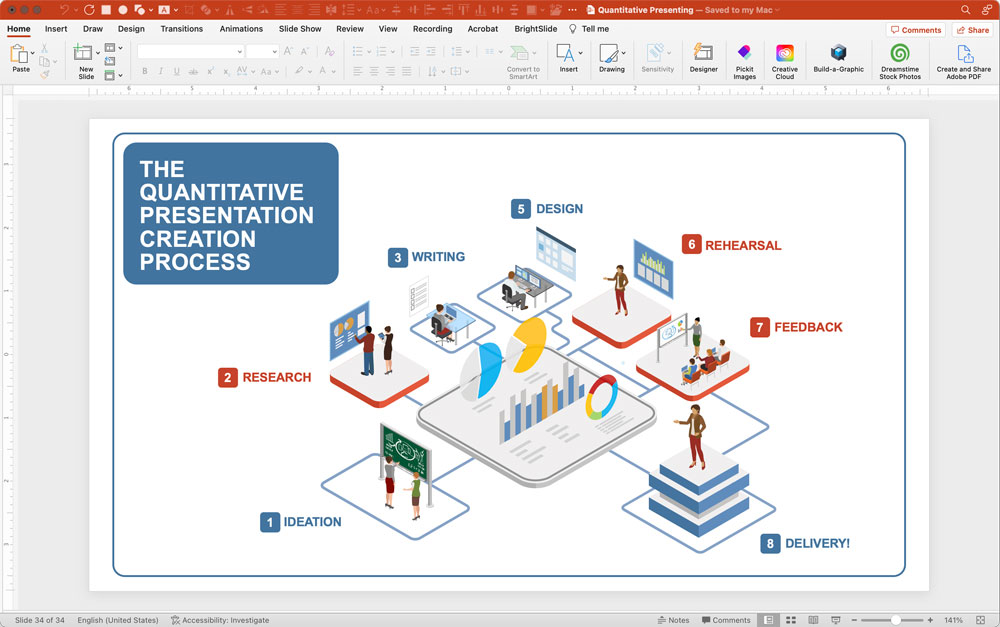Viewport: 1000px width, 627px height.
Task: Click the Decrease Font Size icon
Action: [305, 51]
